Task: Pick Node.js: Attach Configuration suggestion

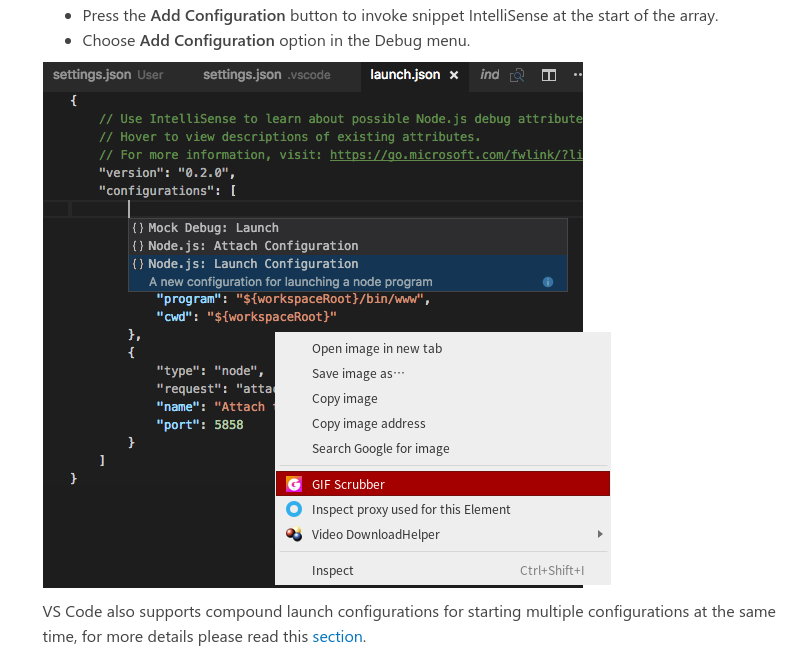Action: 348,246
